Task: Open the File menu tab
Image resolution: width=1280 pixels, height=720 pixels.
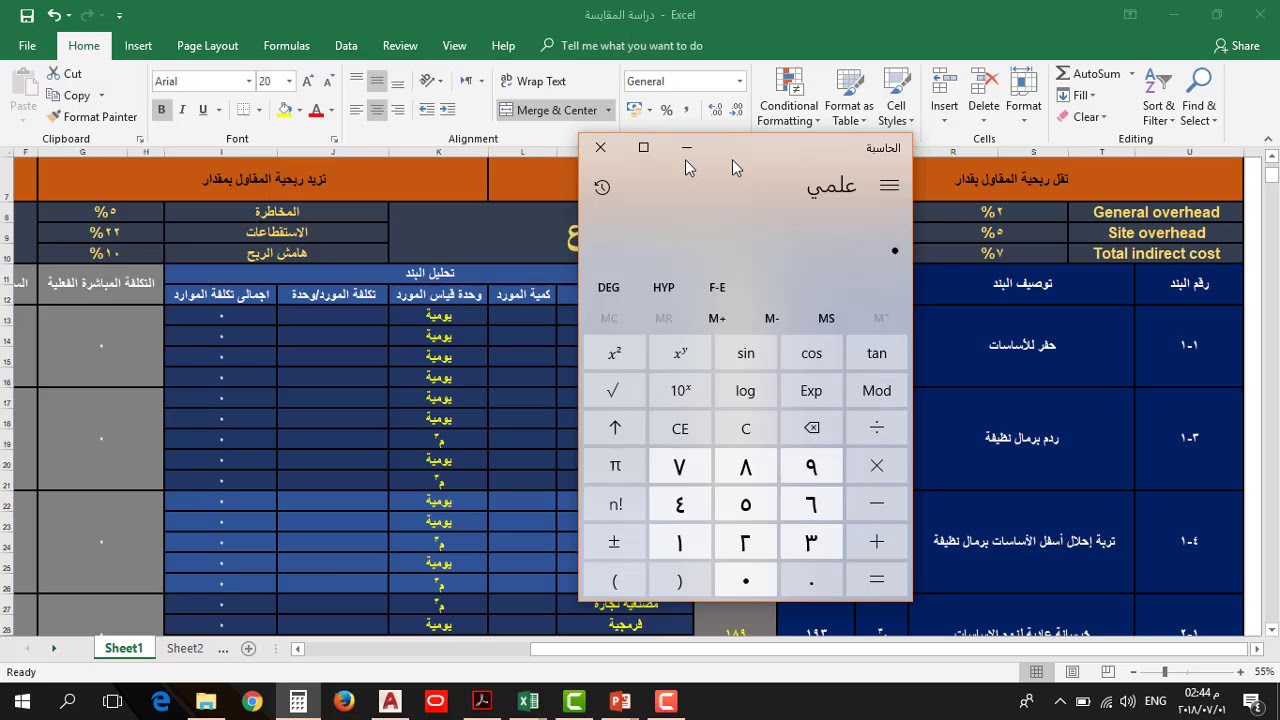Action: click(27, 46)
